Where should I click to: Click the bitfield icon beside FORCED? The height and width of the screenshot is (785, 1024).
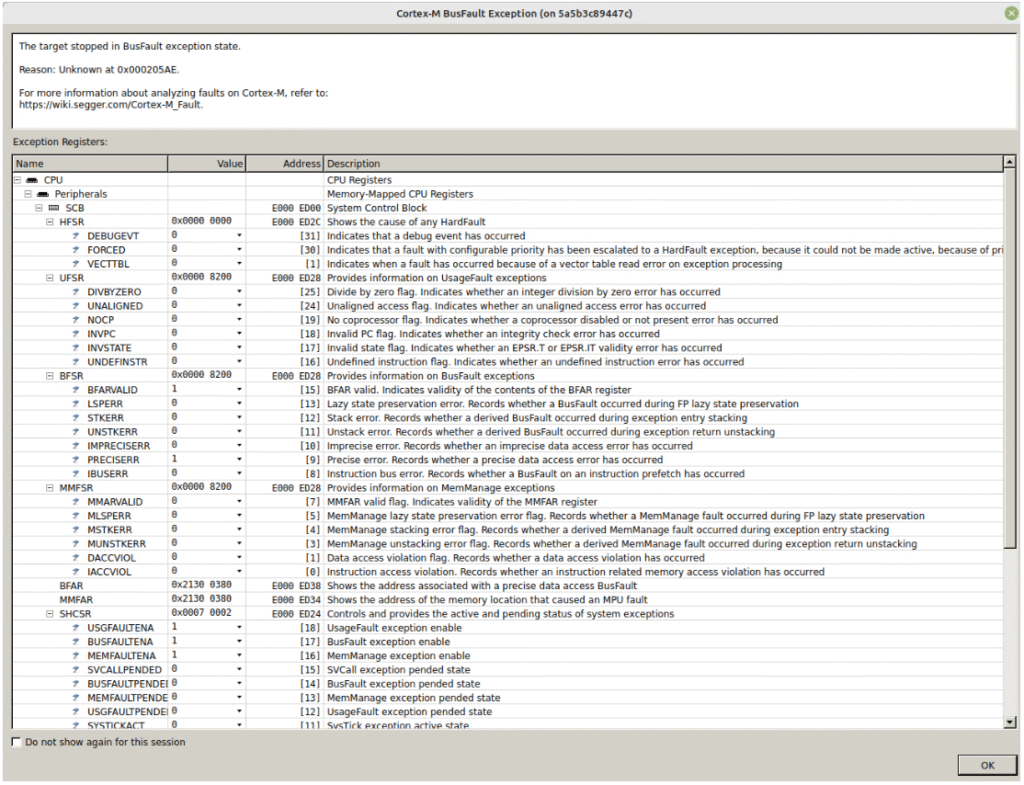coord(76,250)
